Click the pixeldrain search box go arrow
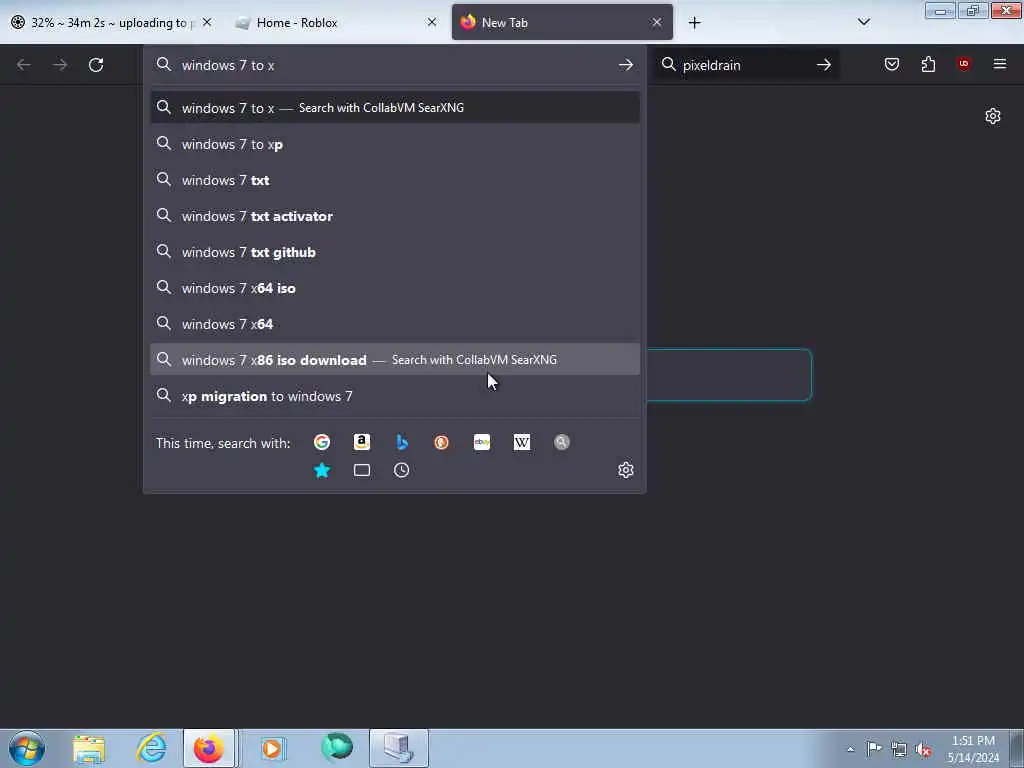Screen dimensions: 1024x768 tap(824, 65)
